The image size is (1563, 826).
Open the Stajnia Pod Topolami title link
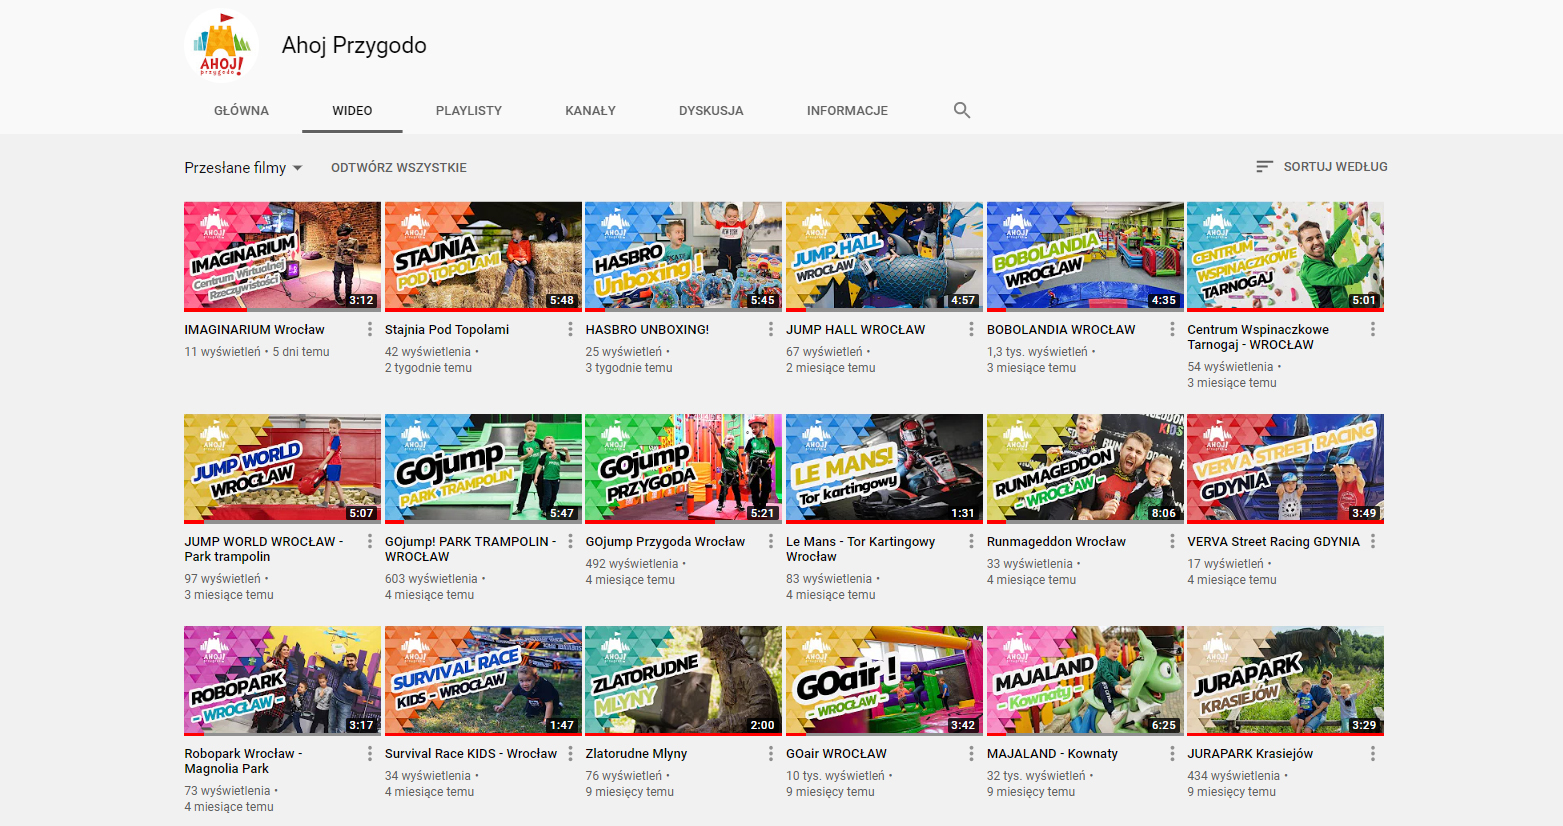coord(447,329)
